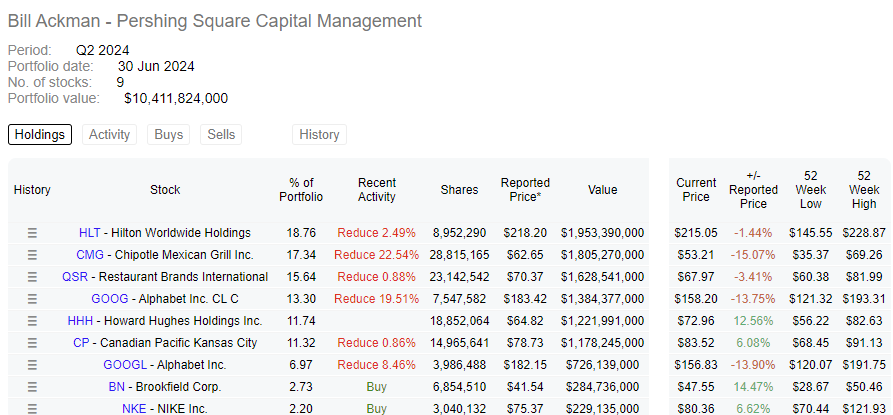
Task: Open the QSR ticker link
Action: tap(75, 277)
